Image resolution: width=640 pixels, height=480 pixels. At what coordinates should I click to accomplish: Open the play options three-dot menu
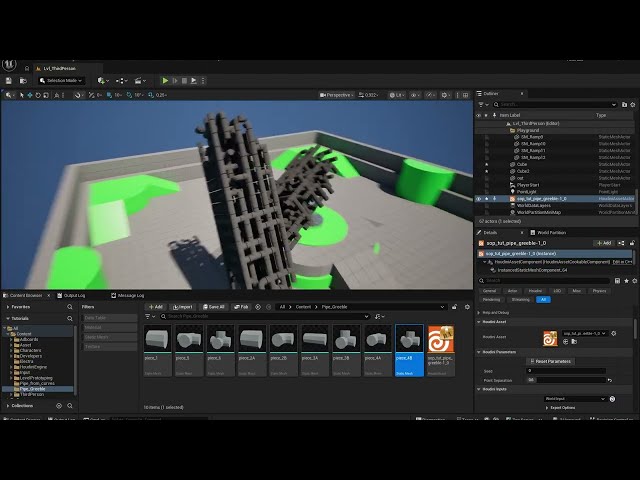[x=203, y=81]
